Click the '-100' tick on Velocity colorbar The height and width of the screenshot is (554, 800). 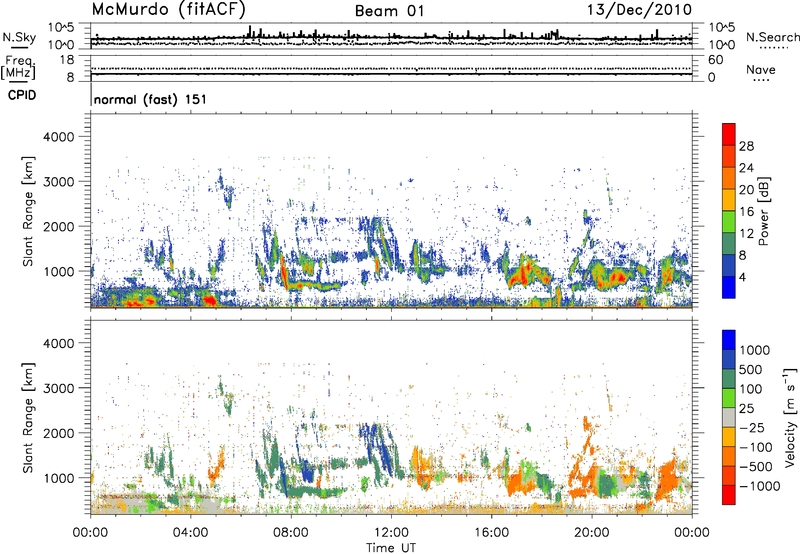pos(756,447)
